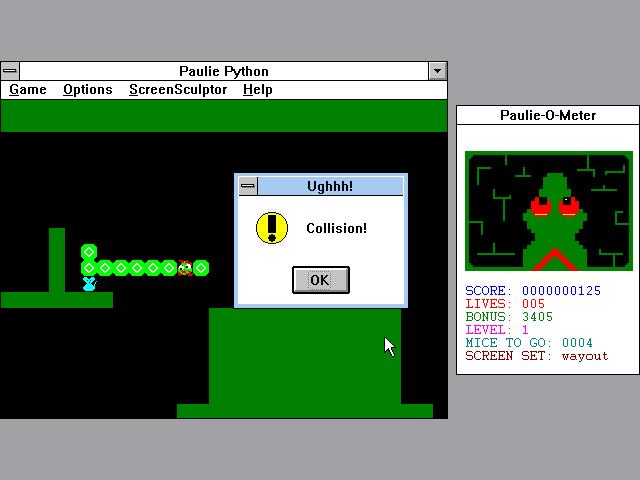Click the Paulie Python minimize arrow button

click(438, 71)
